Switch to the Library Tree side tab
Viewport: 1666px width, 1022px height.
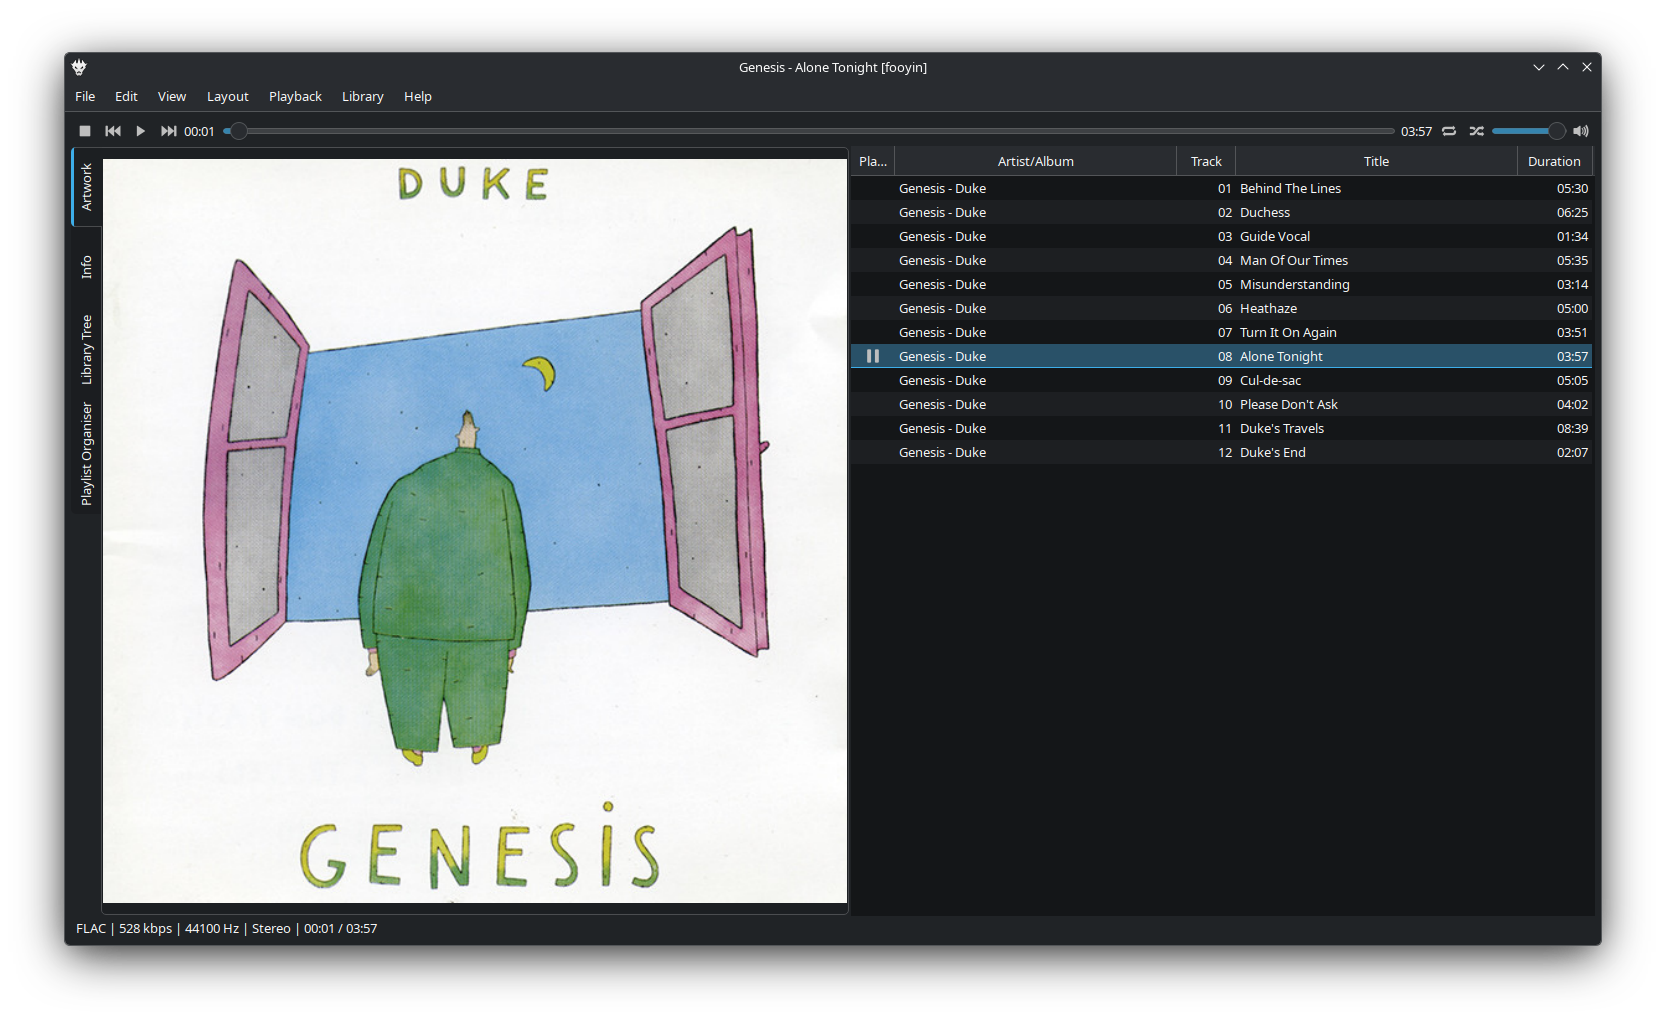[86, 349]
